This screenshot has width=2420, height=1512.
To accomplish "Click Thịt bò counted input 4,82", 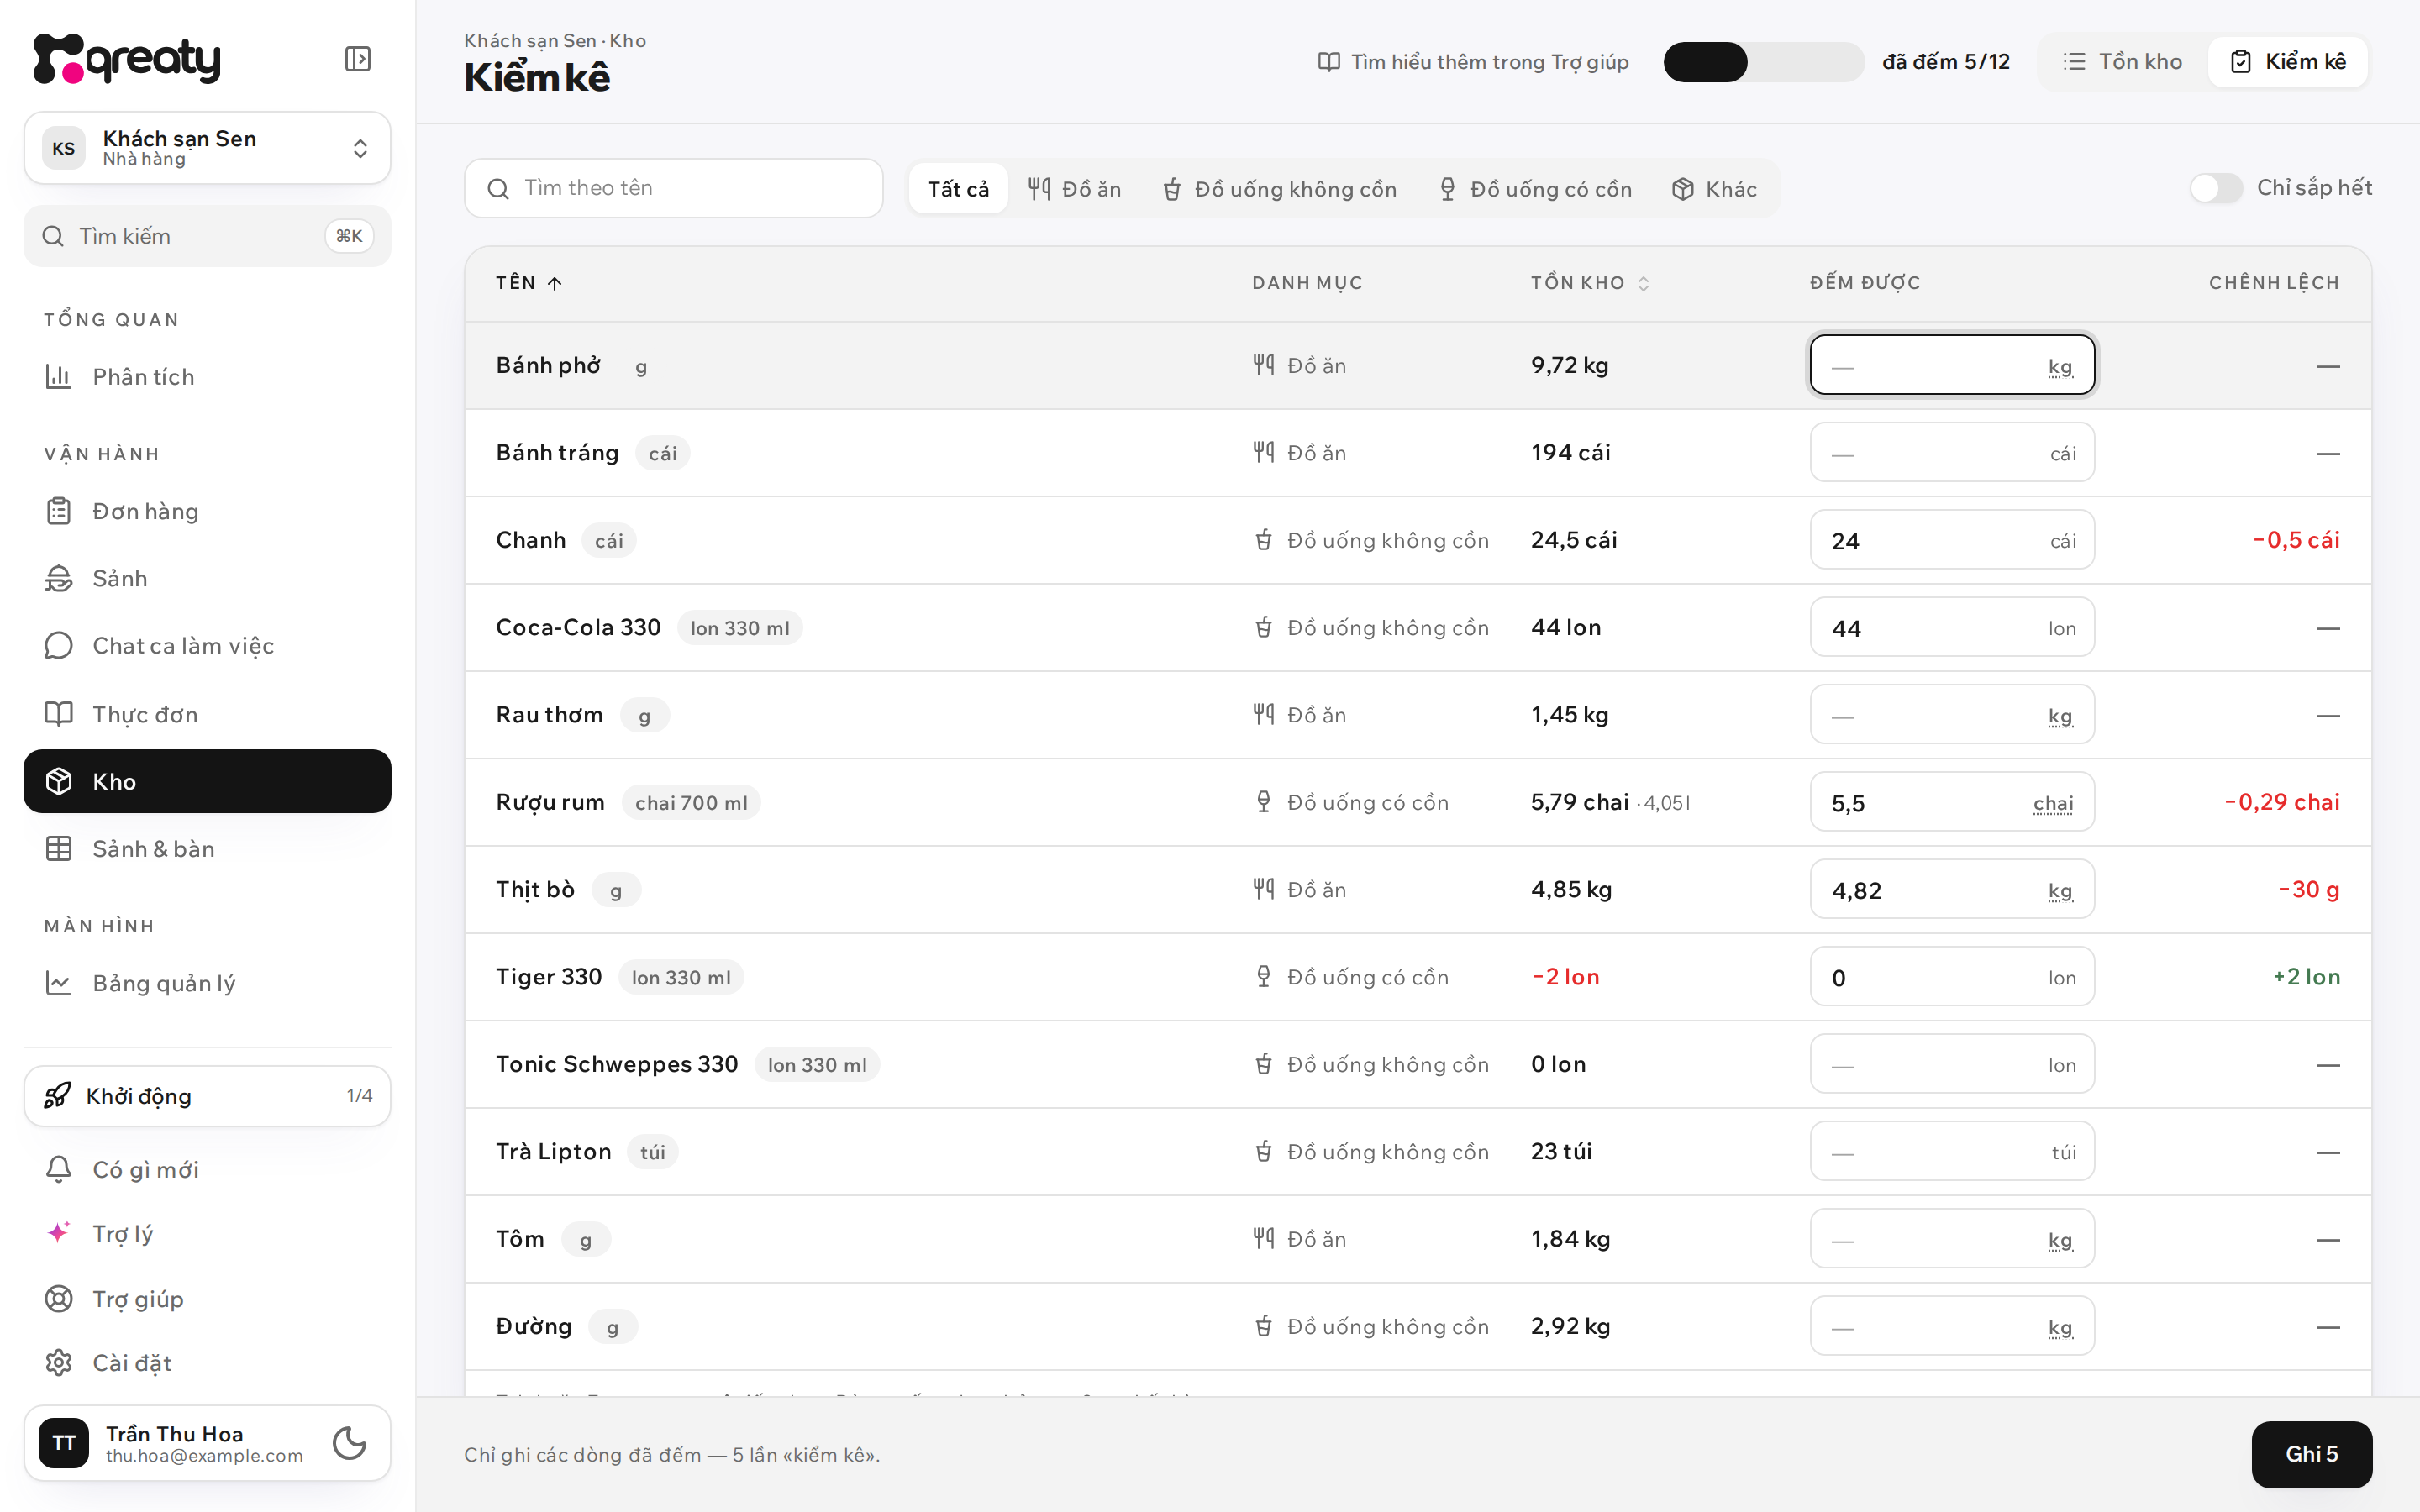I will pyautogui.click(x=1951, y=889).
